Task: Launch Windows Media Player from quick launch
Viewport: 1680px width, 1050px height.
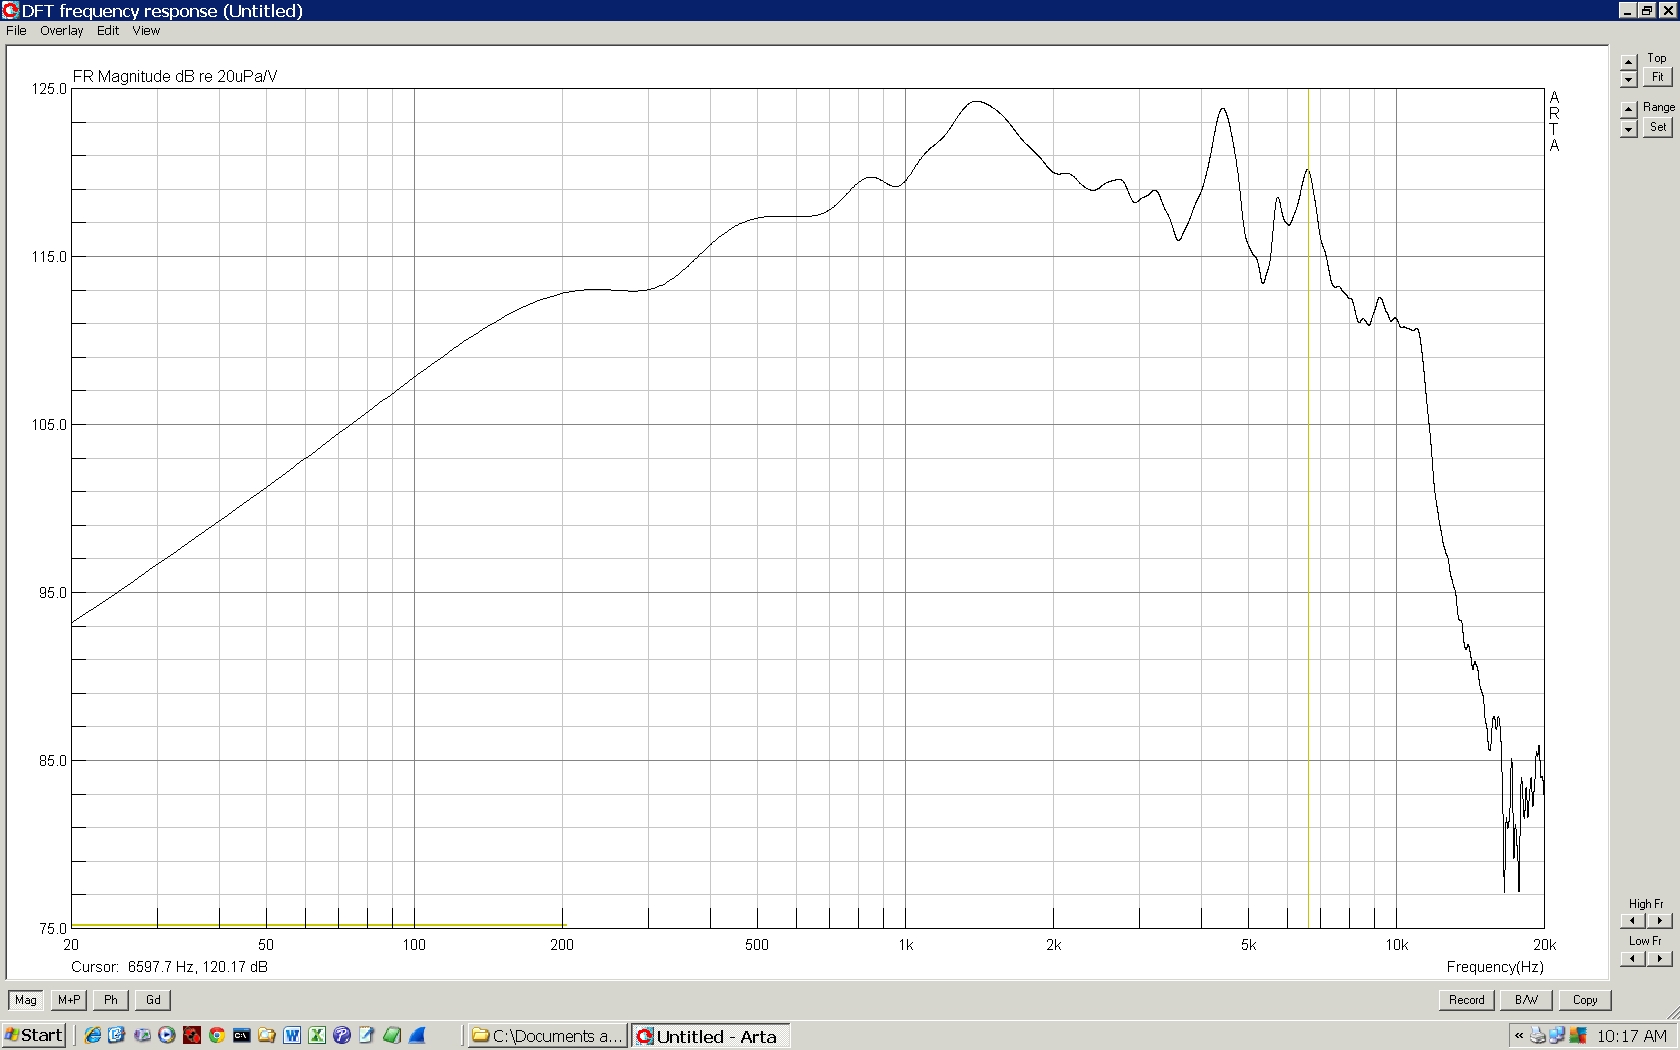Action: pyautogui.click(x=167, y=1036)
